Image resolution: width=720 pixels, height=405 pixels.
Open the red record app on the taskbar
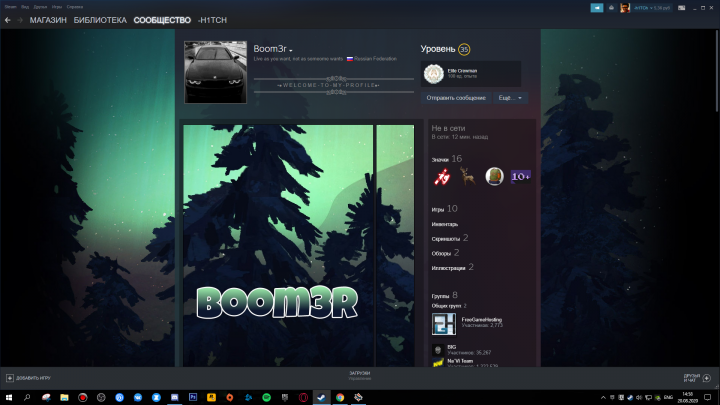pyautogui.click(x=83, y=397)
